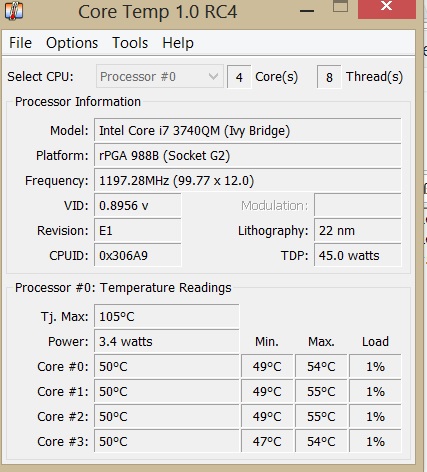Screen dimensions: 427x472
Task: Click the Select CPU dropdown arrow
Action: pyautogui.click(x=213, y=77)
